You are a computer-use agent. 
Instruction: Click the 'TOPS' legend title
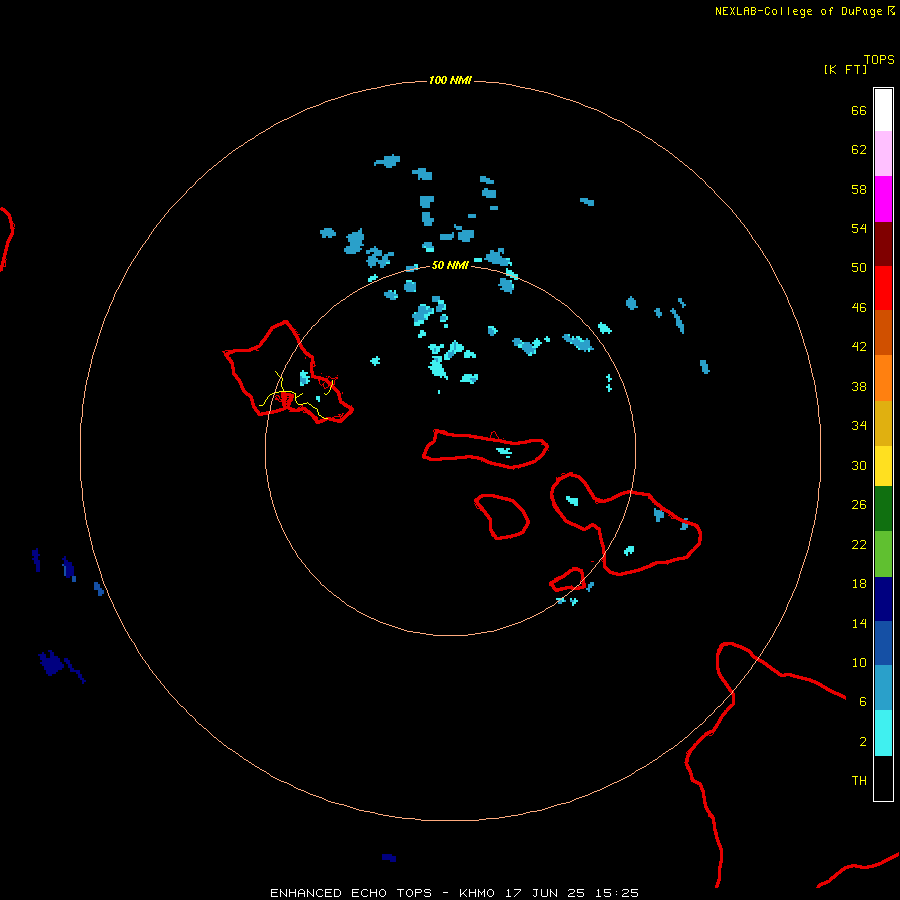[879, 60]
